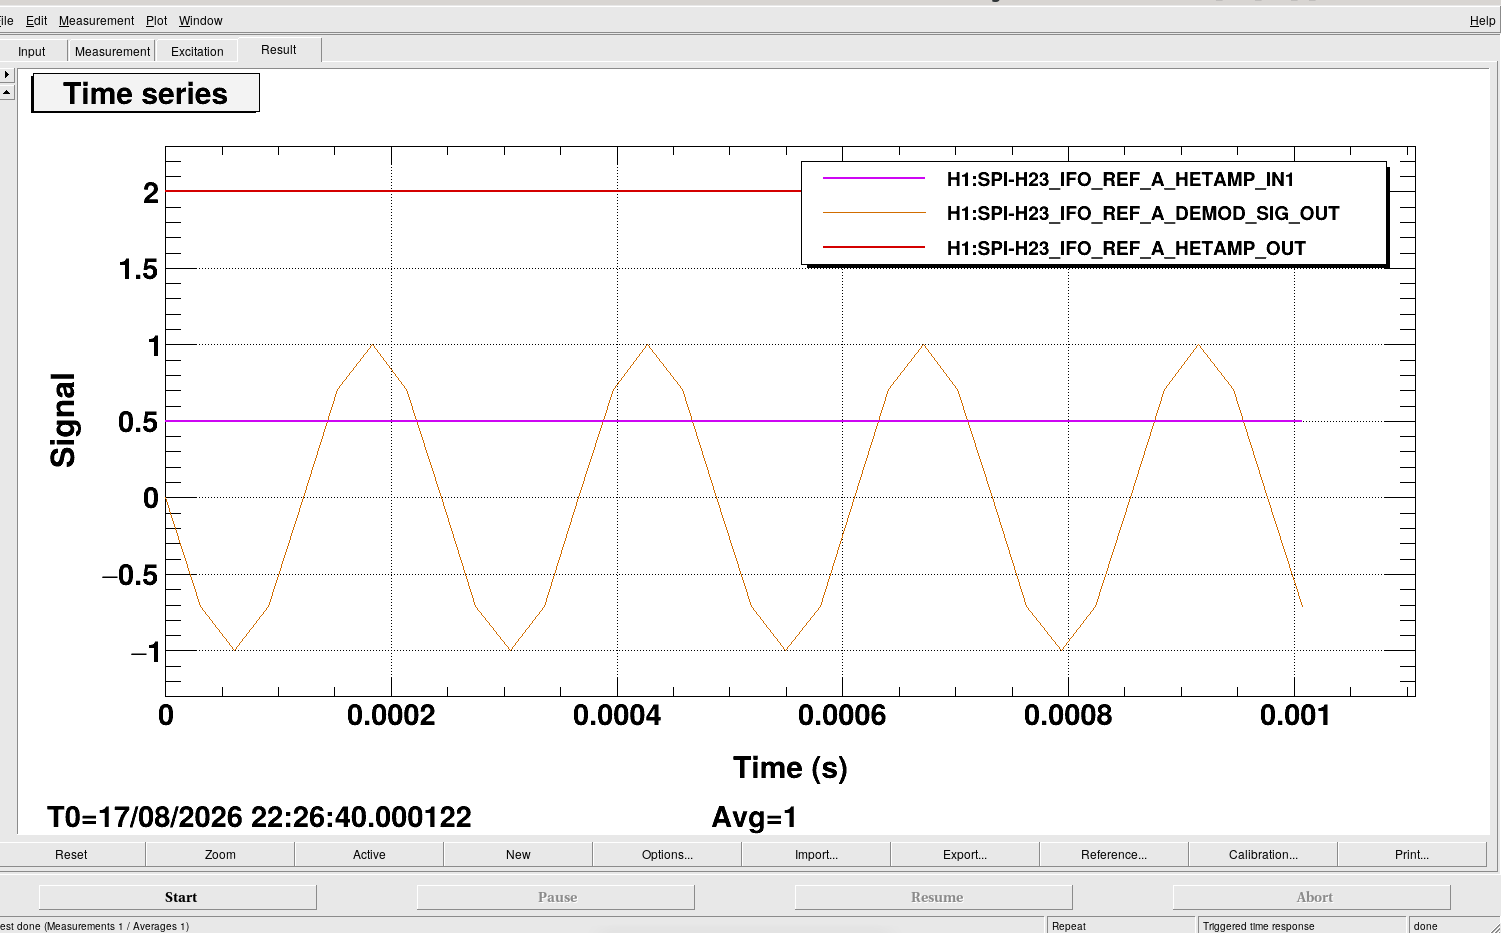Image resolution: width=1501 pixels, height=933 pixels.
Task: Open the Measurement menu
Action: tap(96, 20)
